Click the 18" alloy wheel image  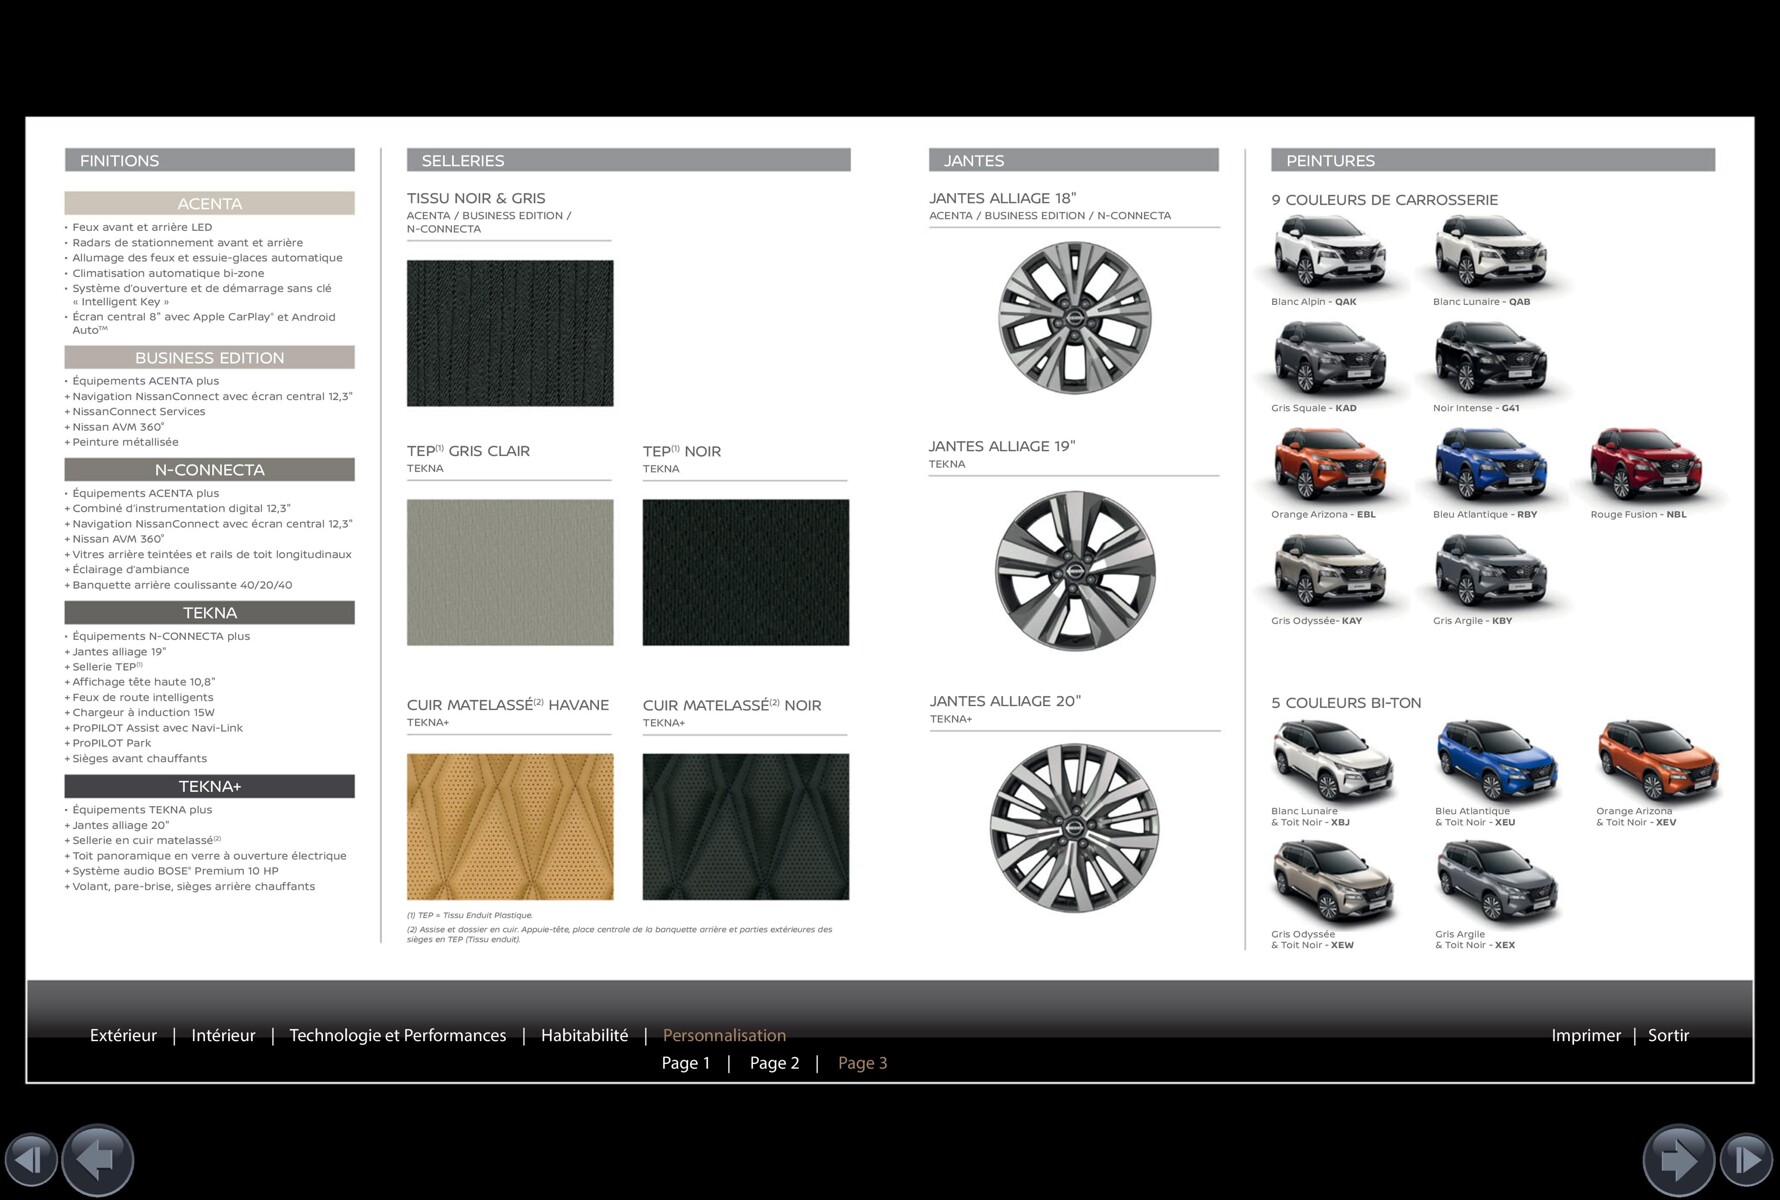tap(1075, 317)
